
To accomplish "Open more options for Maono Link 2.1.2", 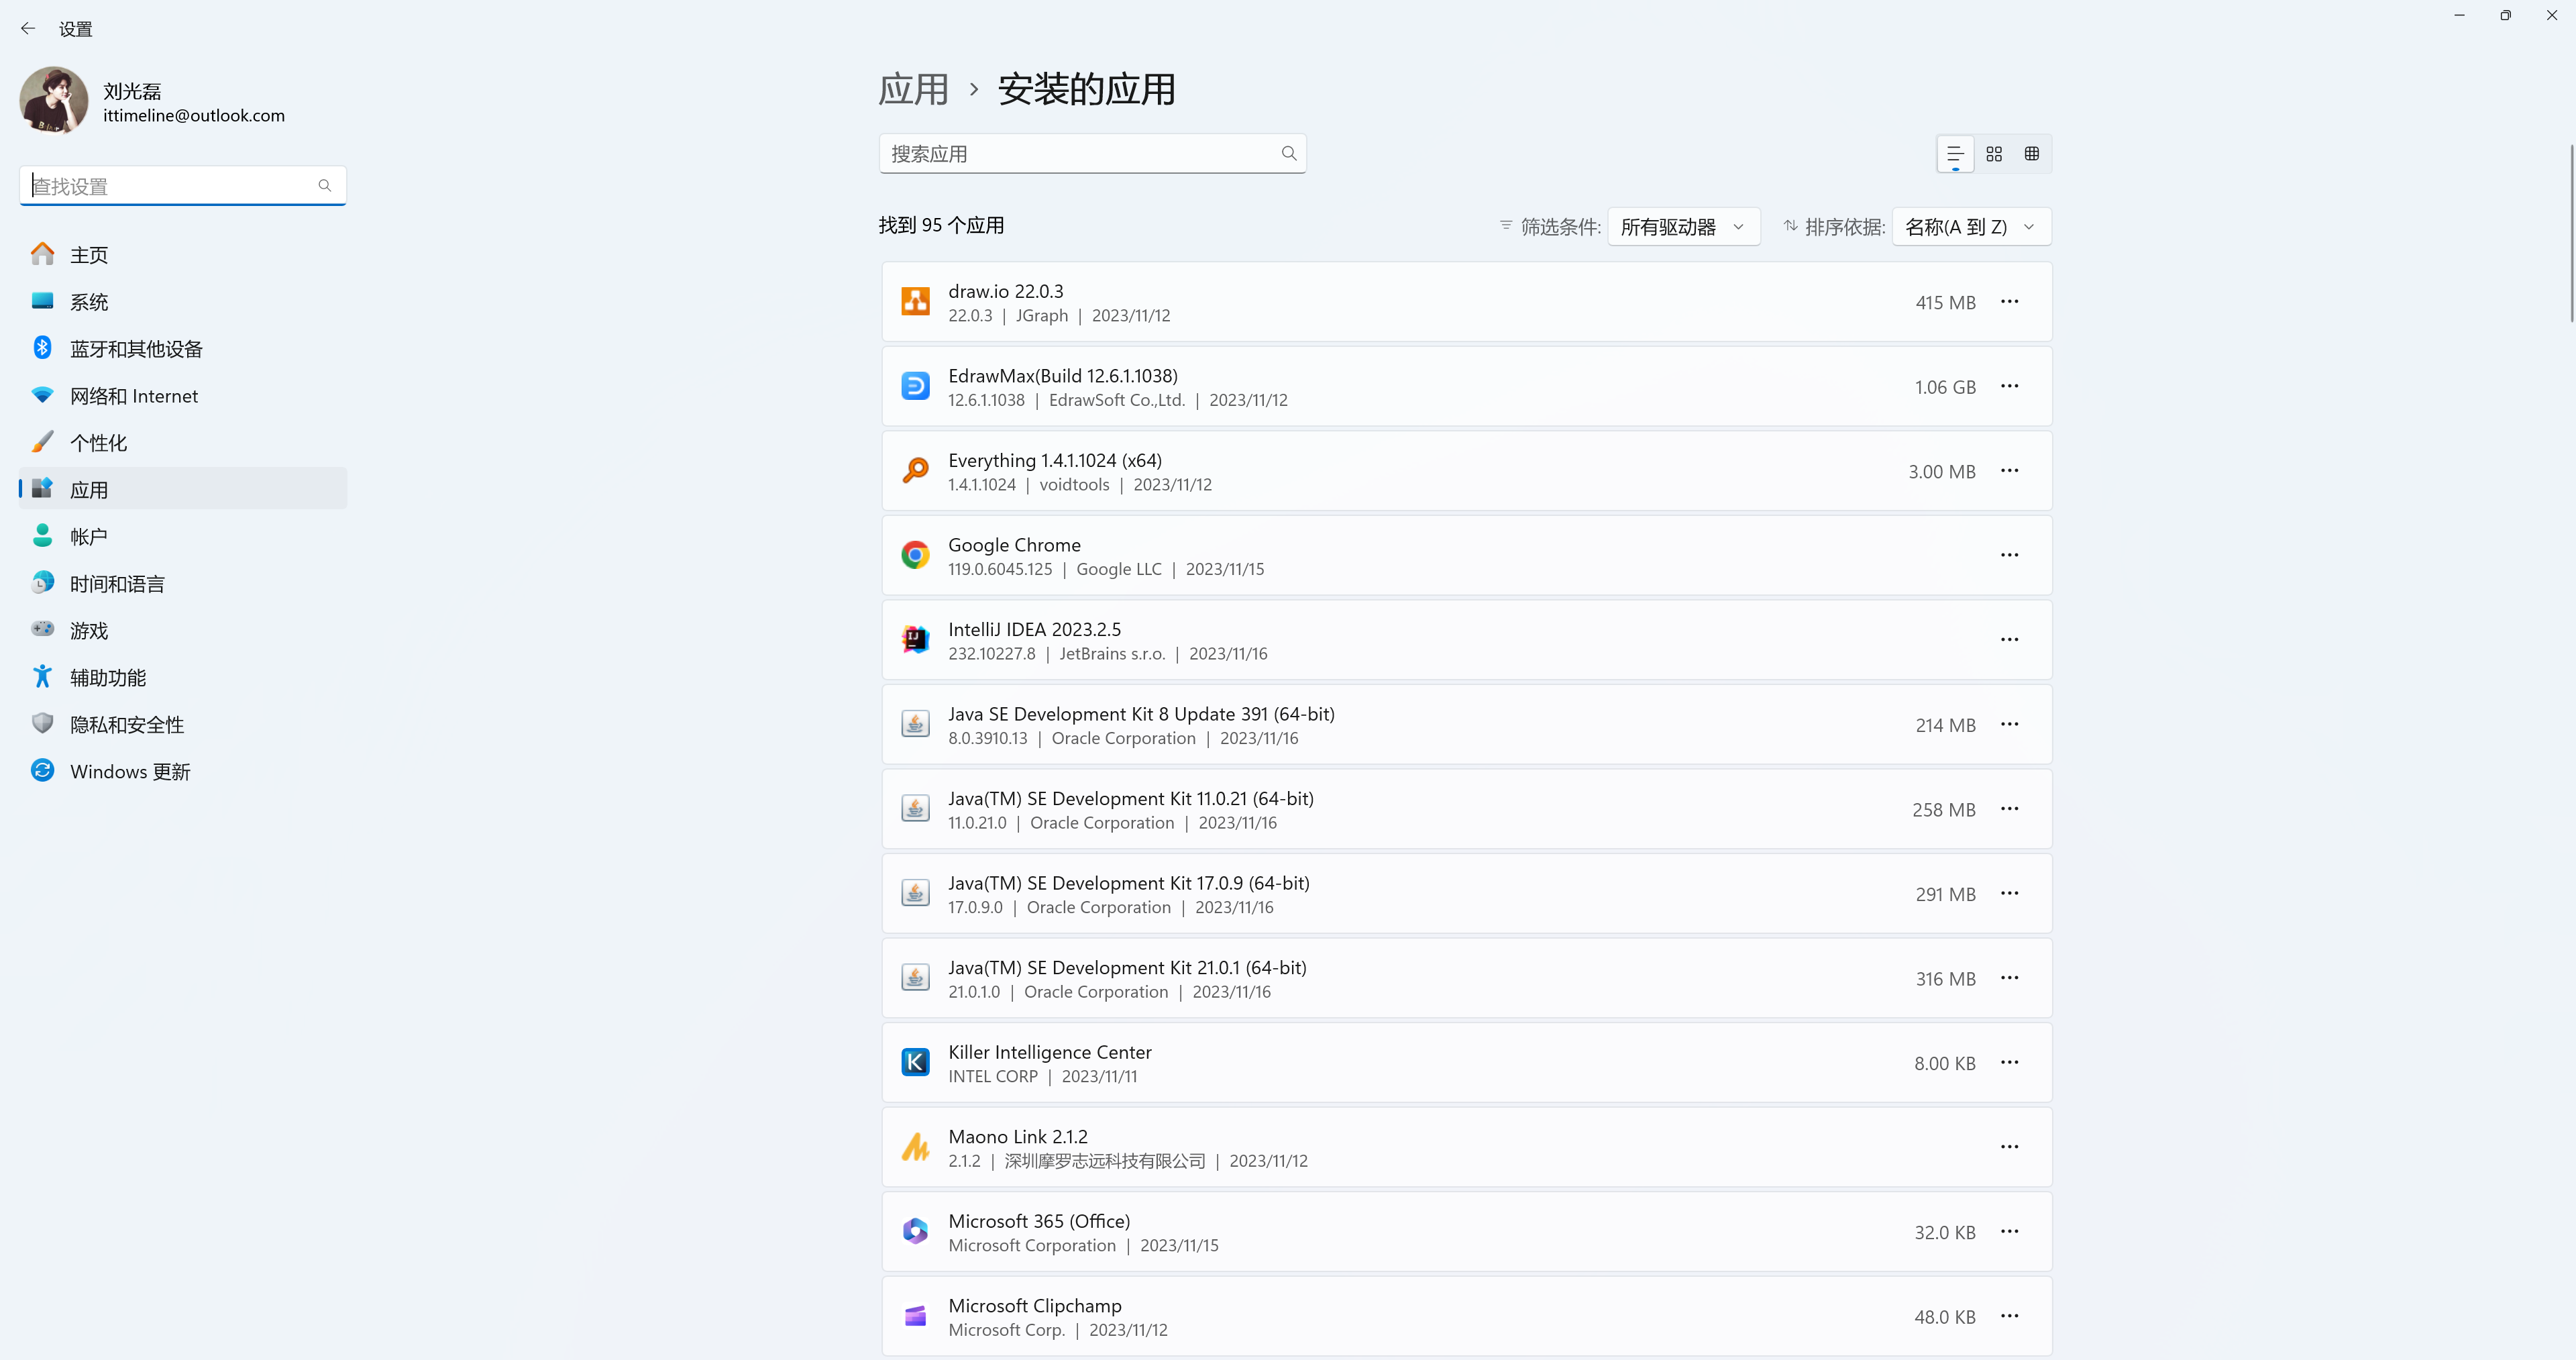I will point(2009,1146).
